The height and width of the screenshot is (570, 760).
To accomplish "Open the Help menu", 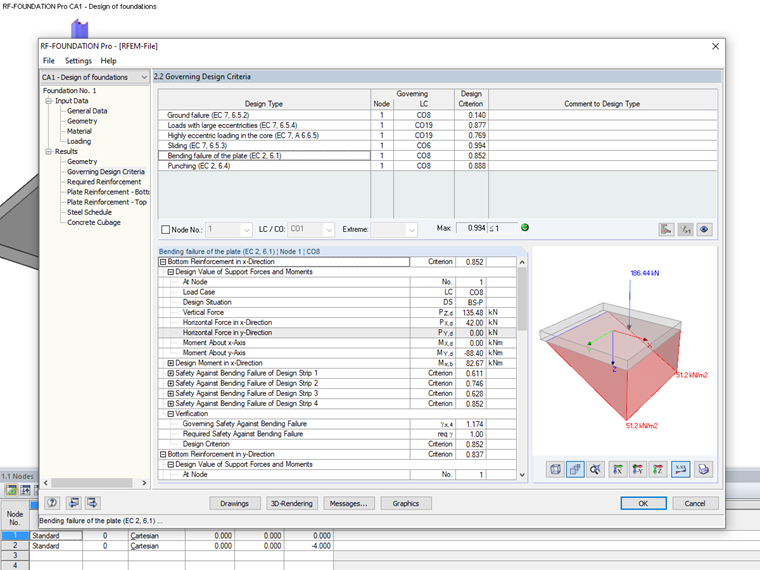I will click(109, 61).
